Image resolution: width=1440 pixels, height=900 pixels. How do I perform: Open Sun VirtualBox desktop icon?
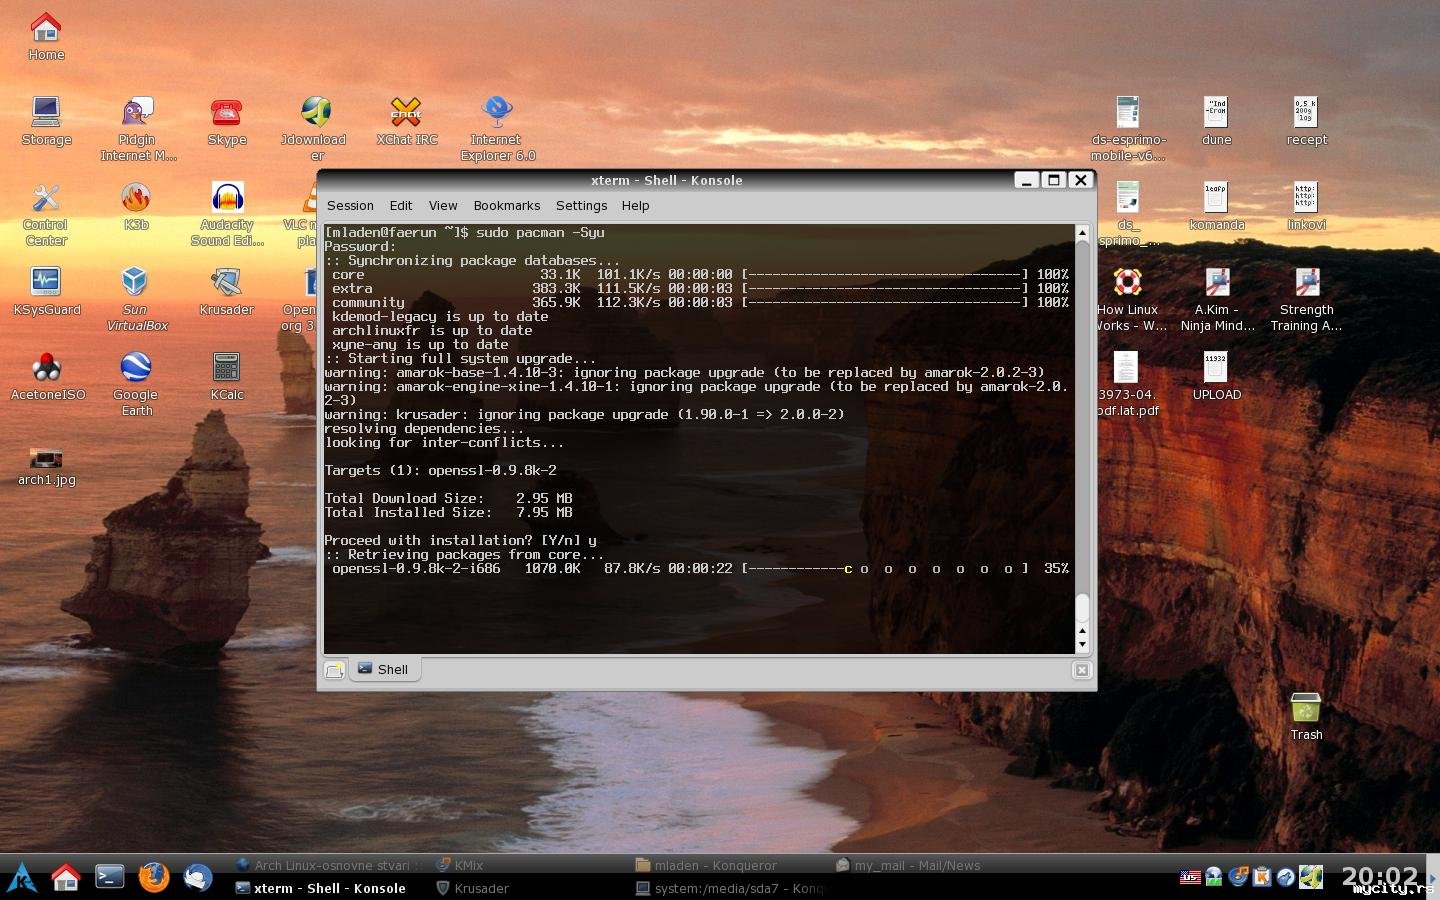click(x=136, y=285)
